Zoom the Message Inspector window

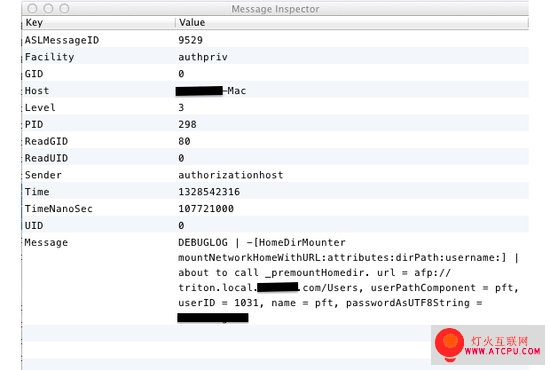pyautogui.click(x=64, y=8)
